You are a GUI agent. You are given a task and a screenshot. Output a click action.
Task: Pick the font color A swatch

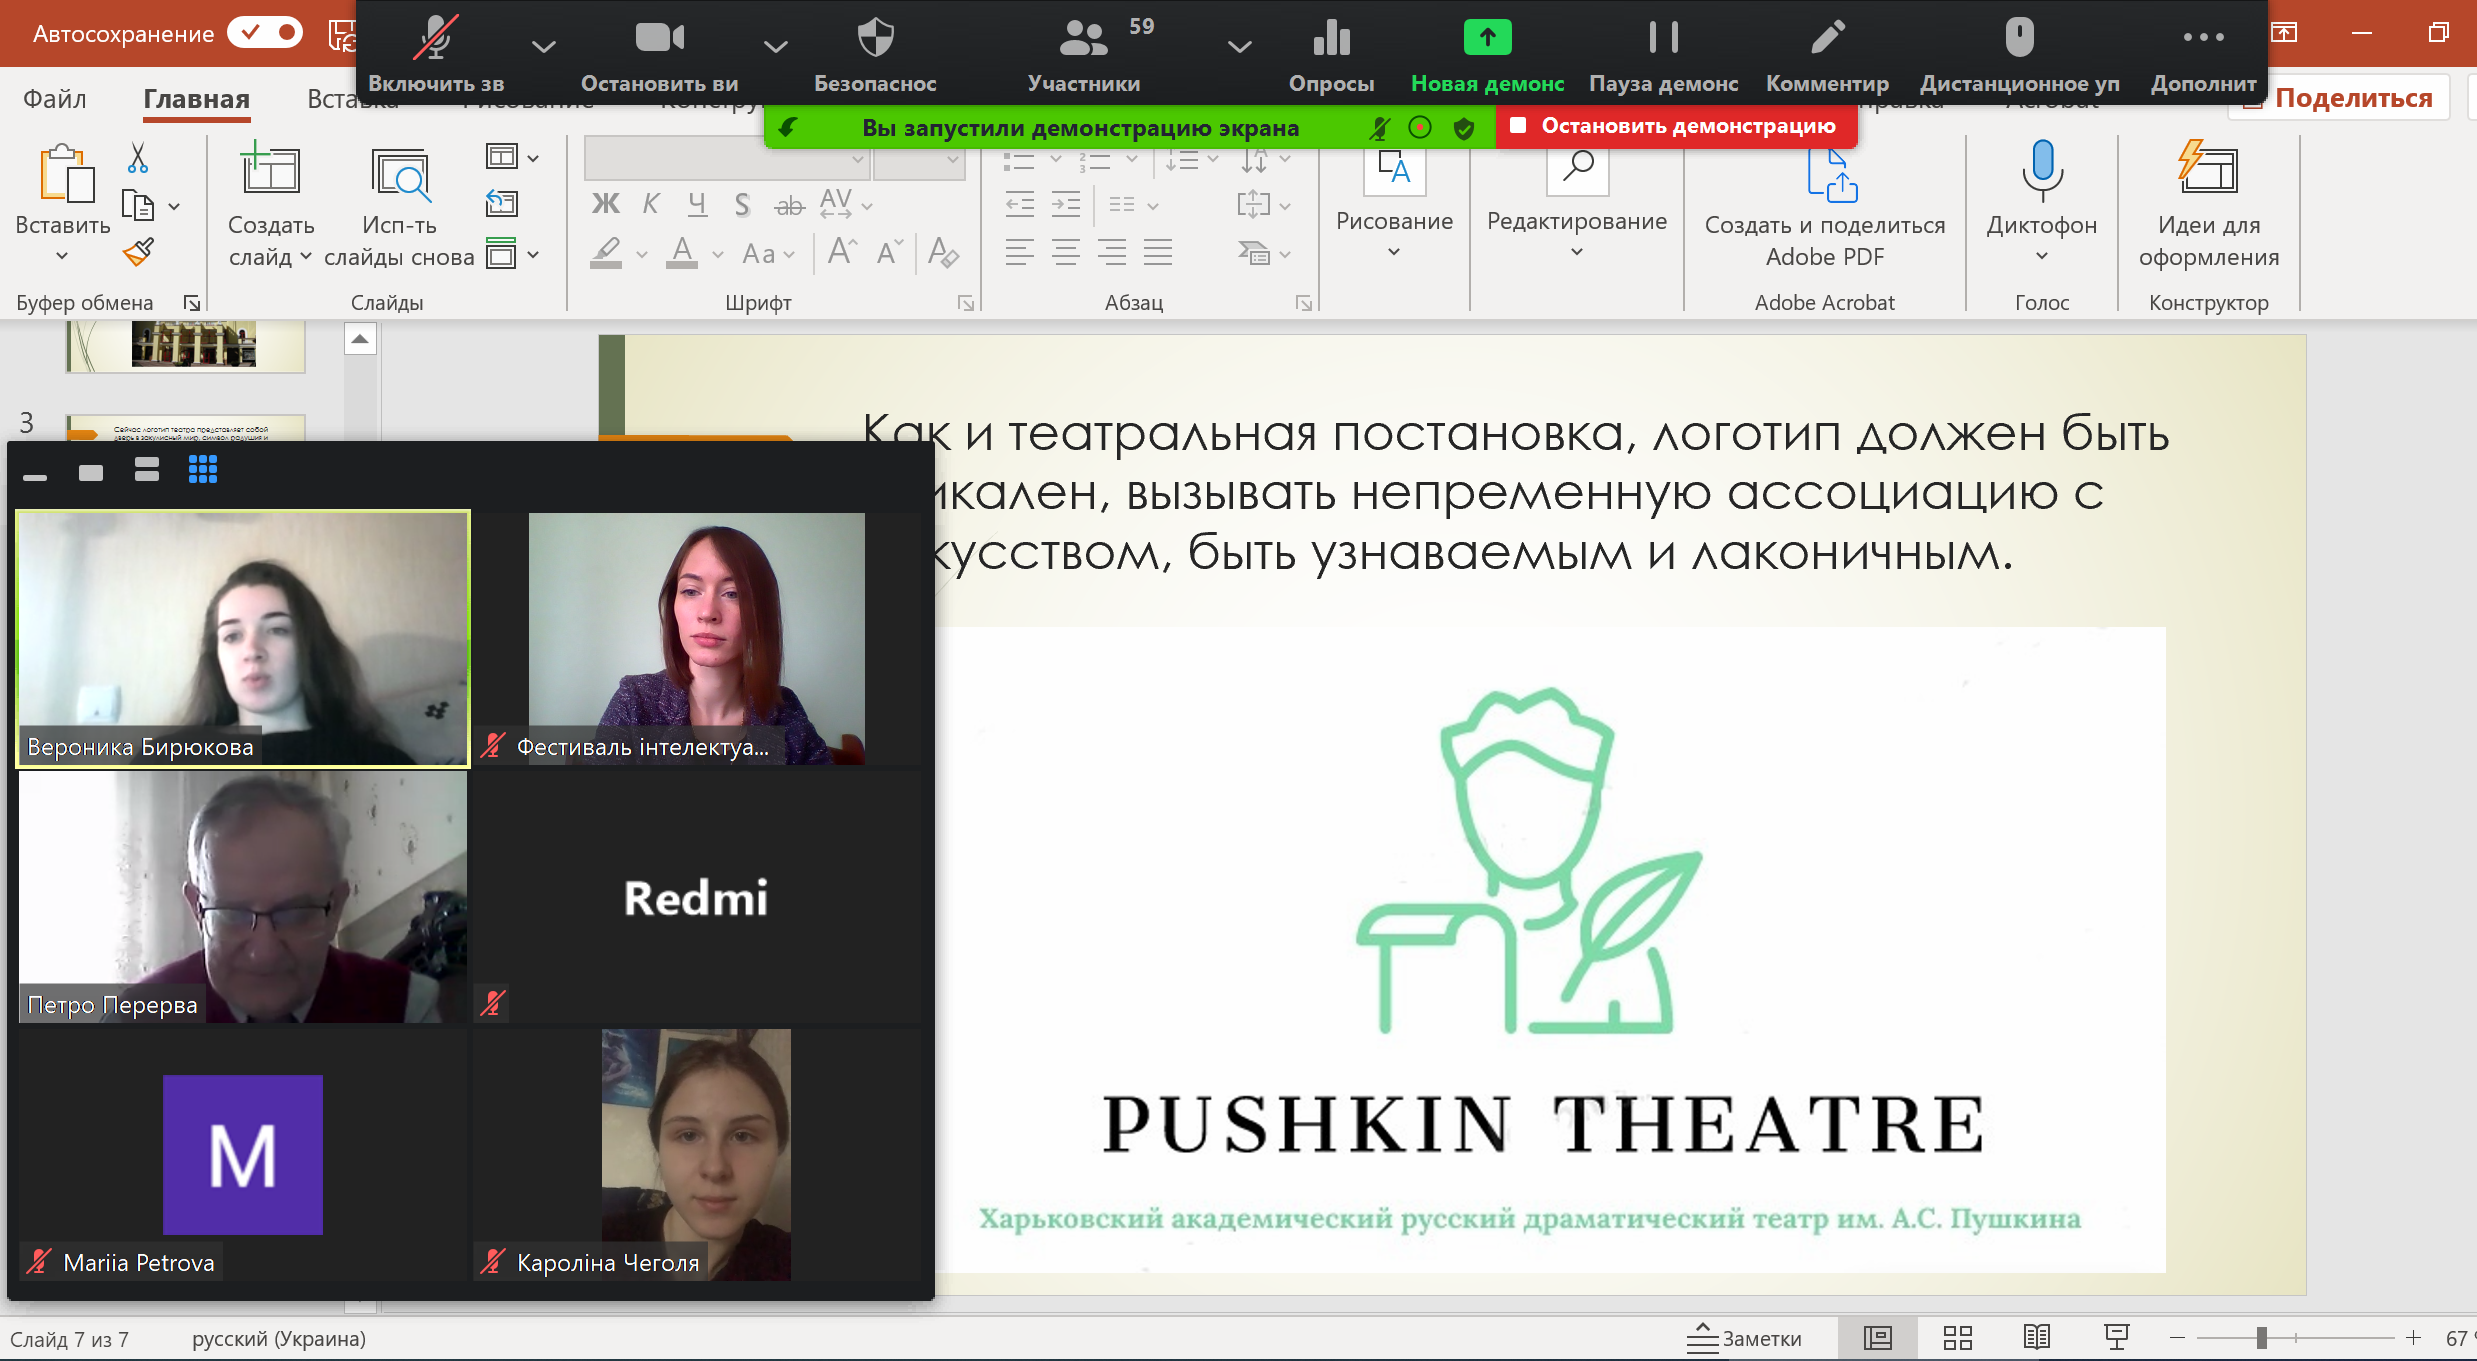click(x=682, y=252)
